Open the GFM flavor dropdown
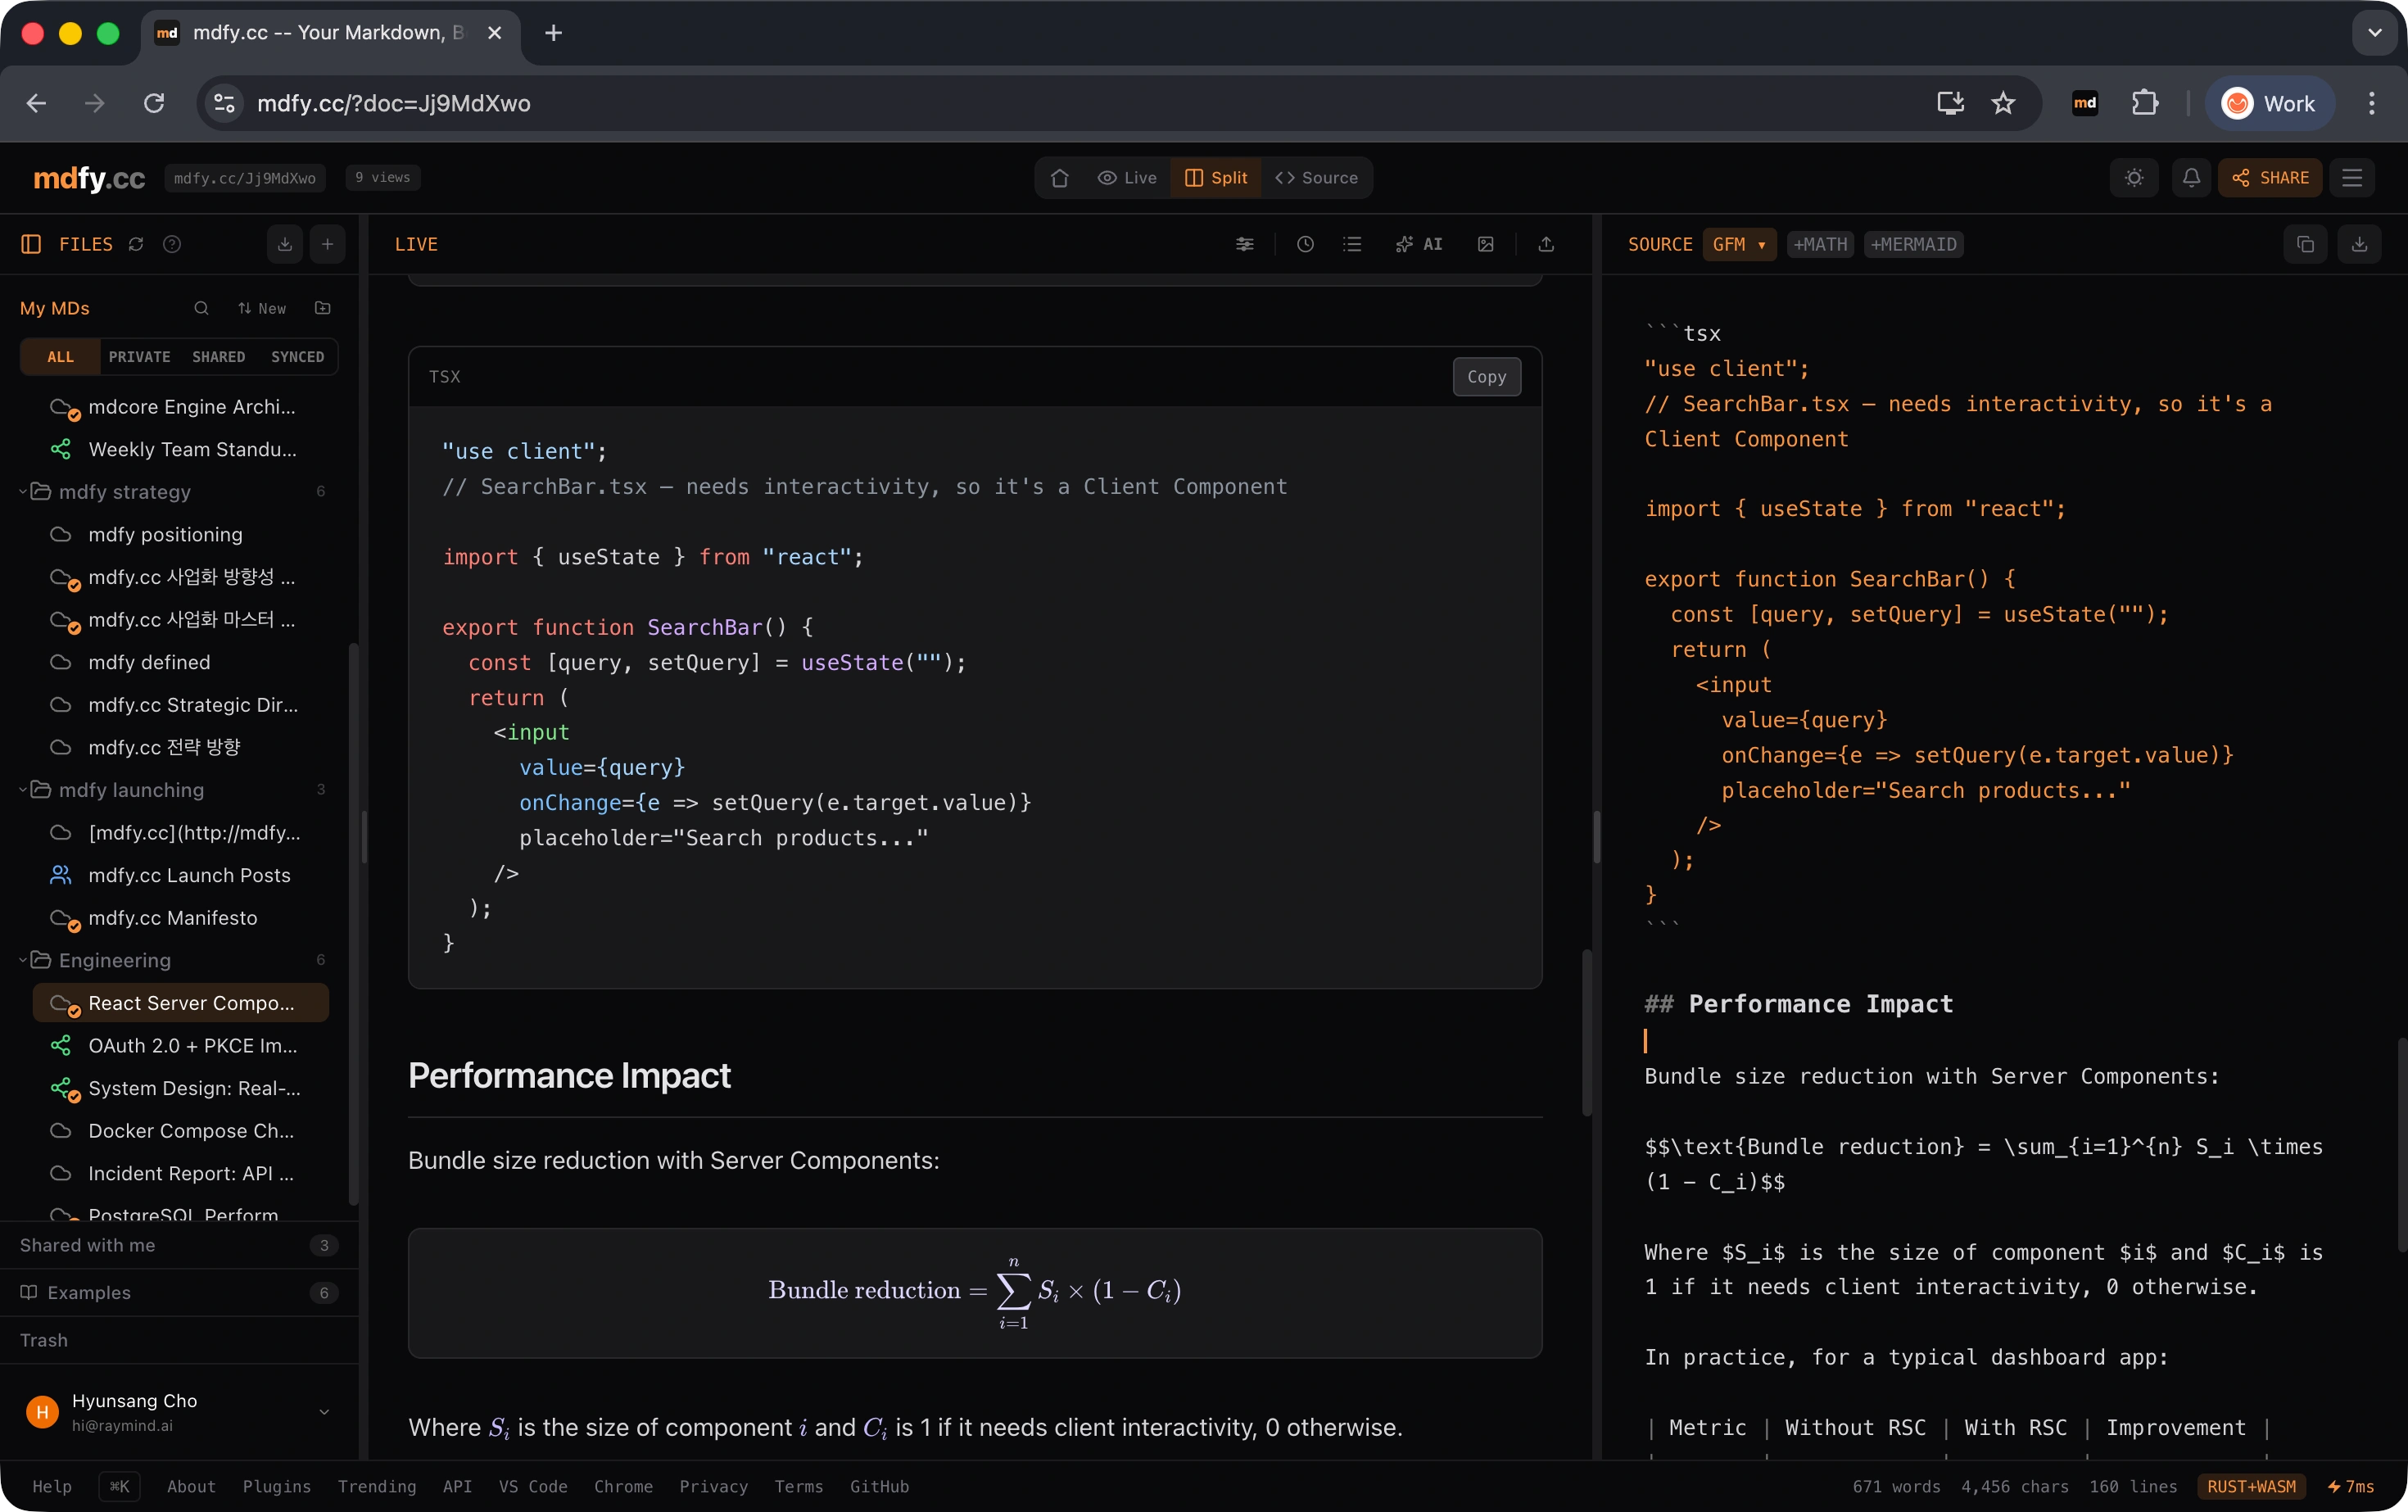 (1738, 244)
